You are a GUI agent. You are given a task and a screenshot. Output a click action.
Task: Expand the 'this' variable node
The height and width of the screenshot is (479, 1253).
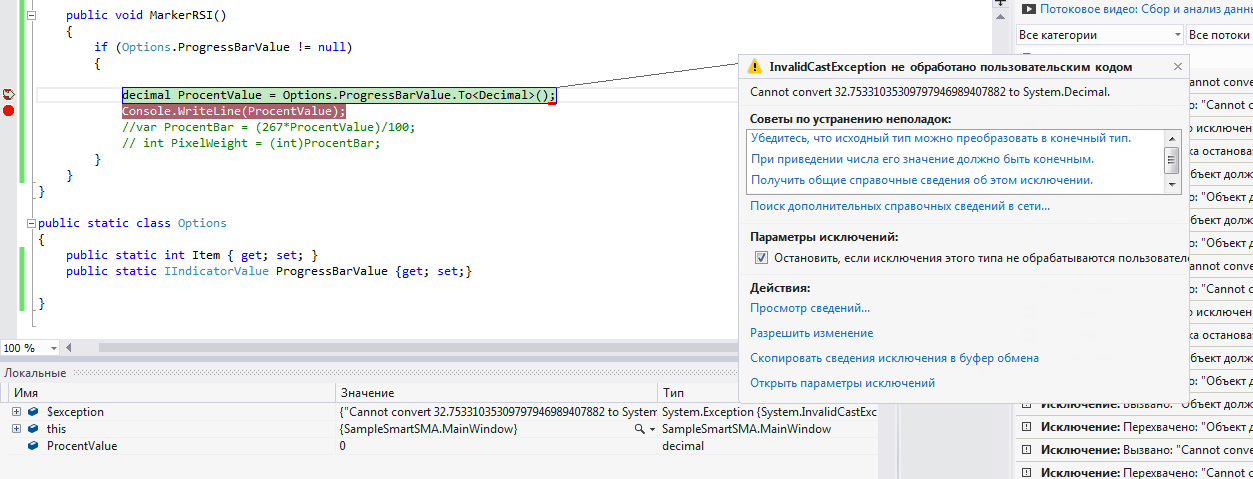point(16,429)
